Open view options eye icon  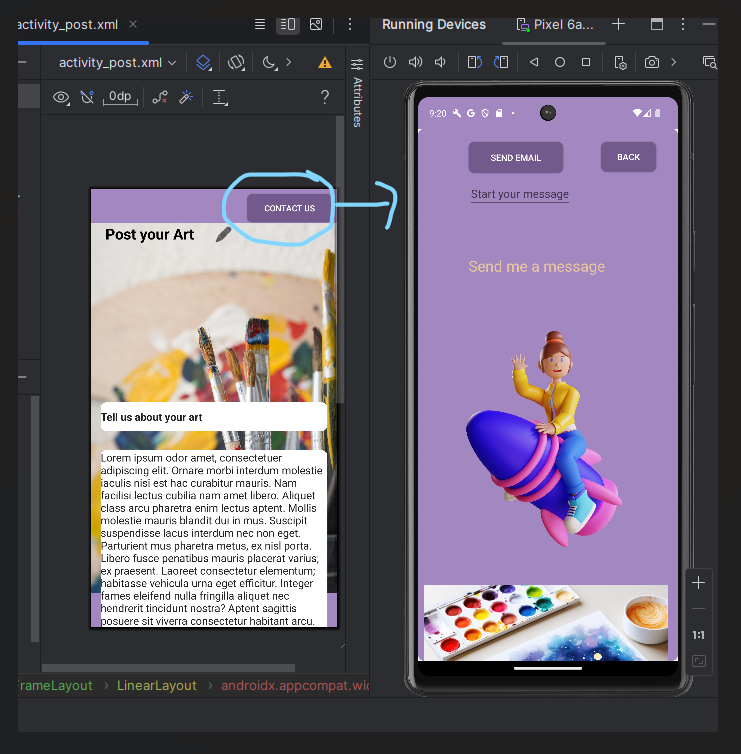[61, 97]
